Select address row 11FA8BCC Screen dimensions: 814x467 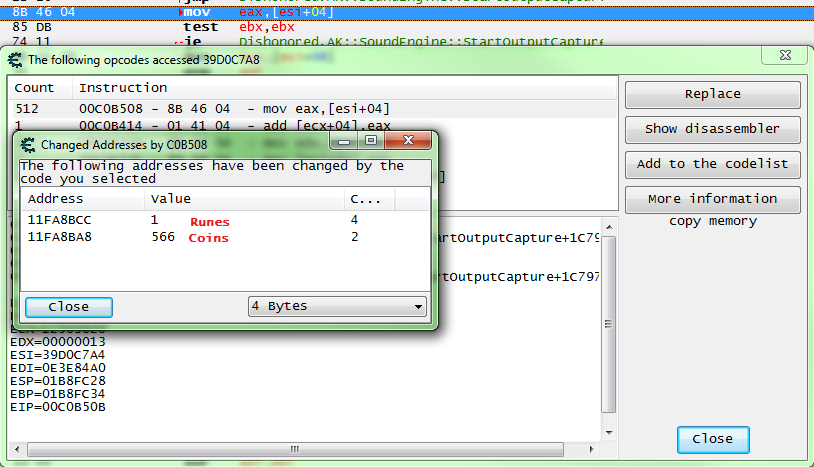tap(225, 220)
